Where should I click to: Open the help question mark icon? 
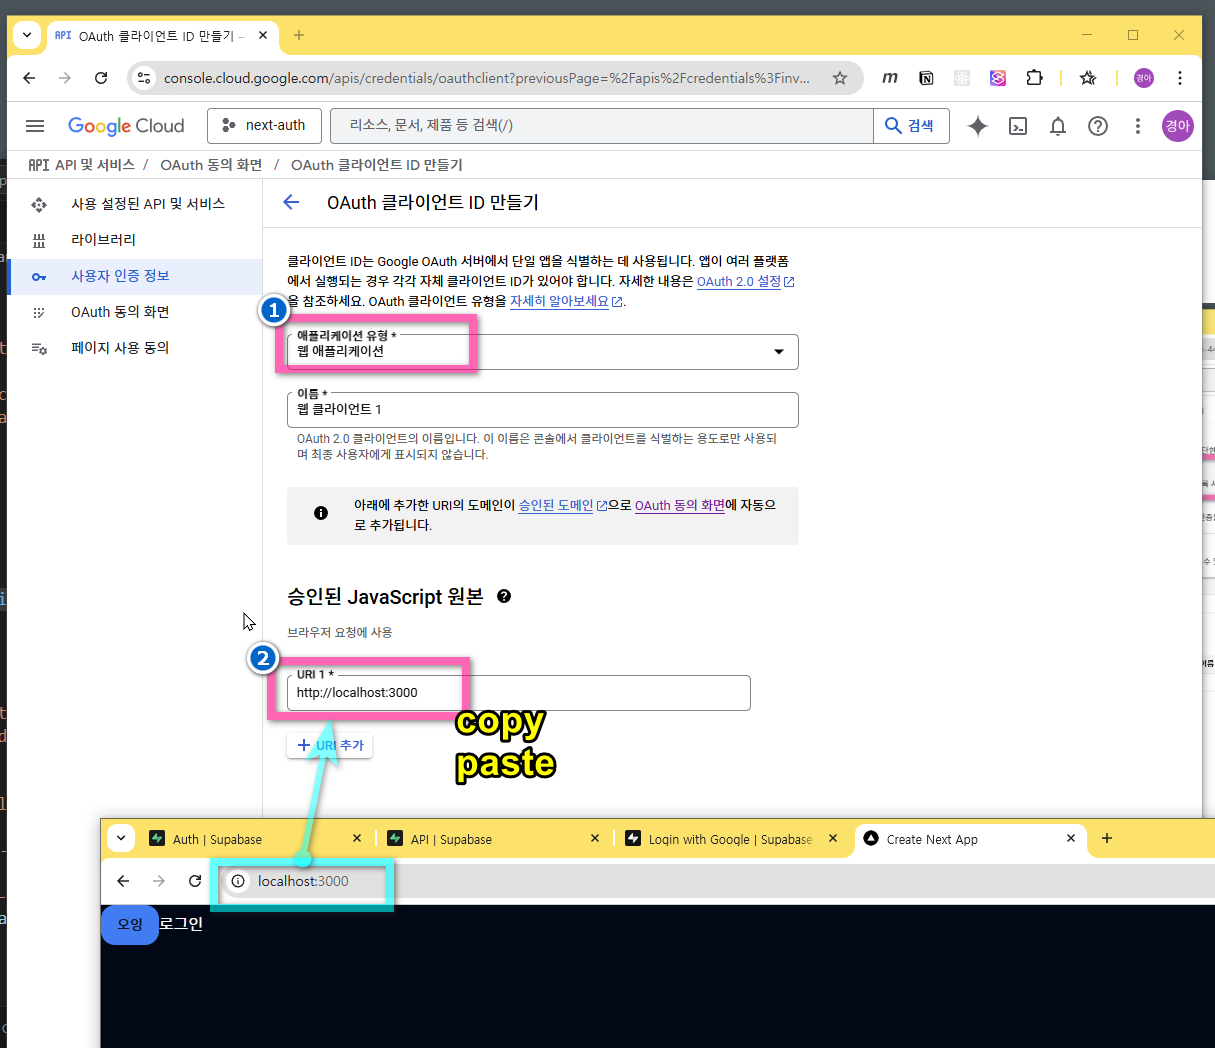(x=1097, y=126)
